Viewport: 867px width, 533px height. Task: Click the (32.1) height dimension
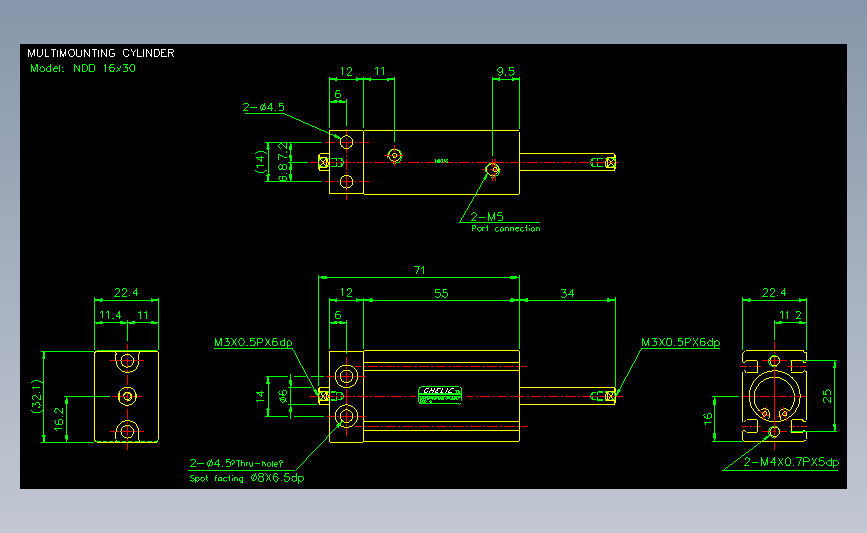tap(36, 396)
